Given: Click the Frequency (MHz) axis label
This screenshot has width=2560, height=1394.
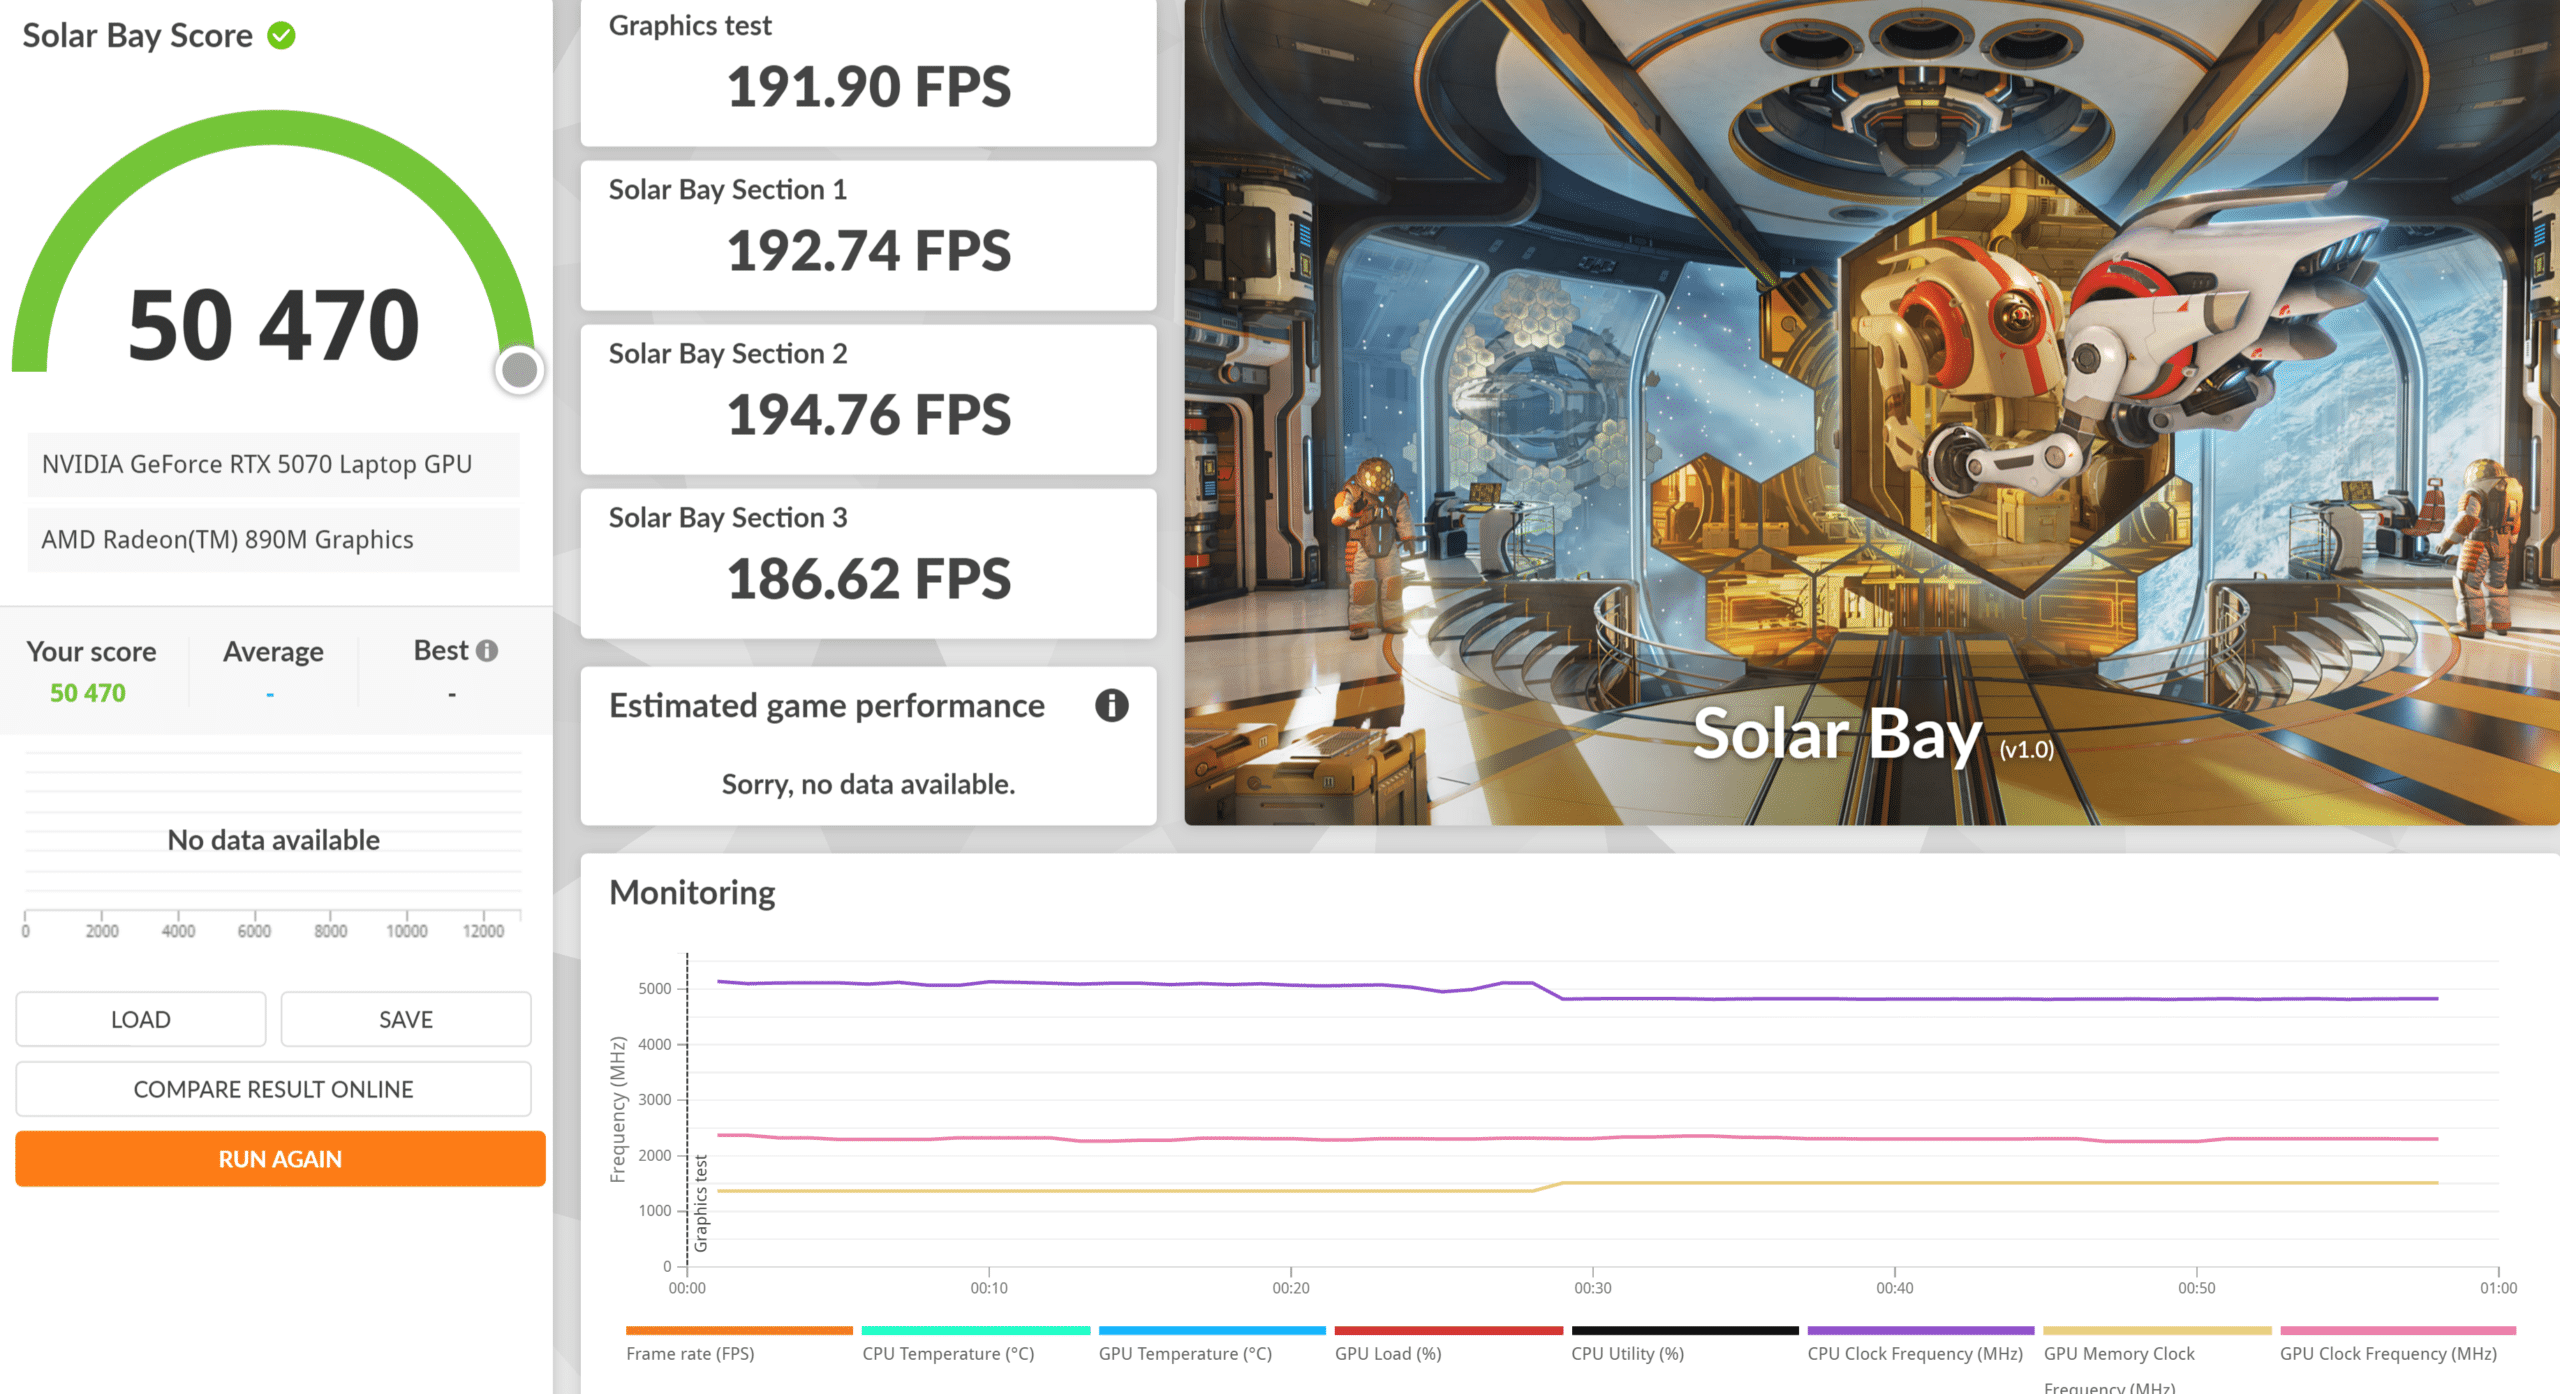Looking at the screenshot, I should (618, 1109).
